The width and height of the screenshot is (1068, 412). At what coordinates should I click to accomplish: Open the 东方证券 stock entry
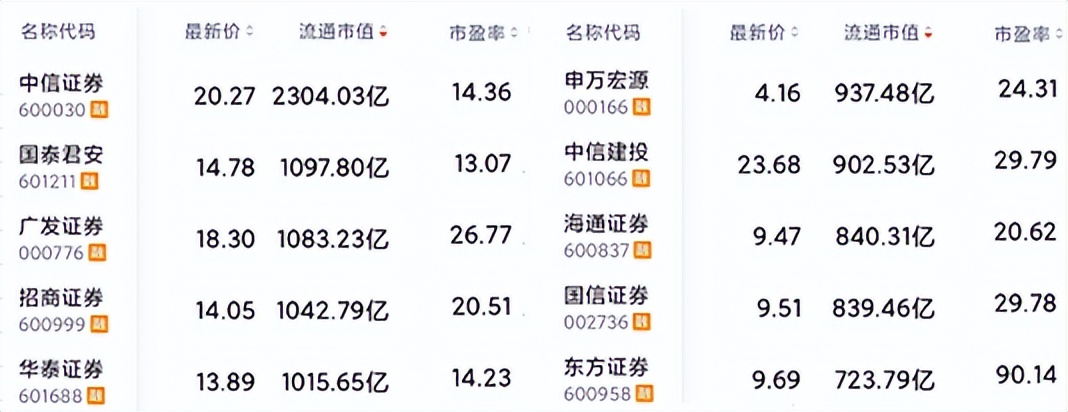click(606, 368)
